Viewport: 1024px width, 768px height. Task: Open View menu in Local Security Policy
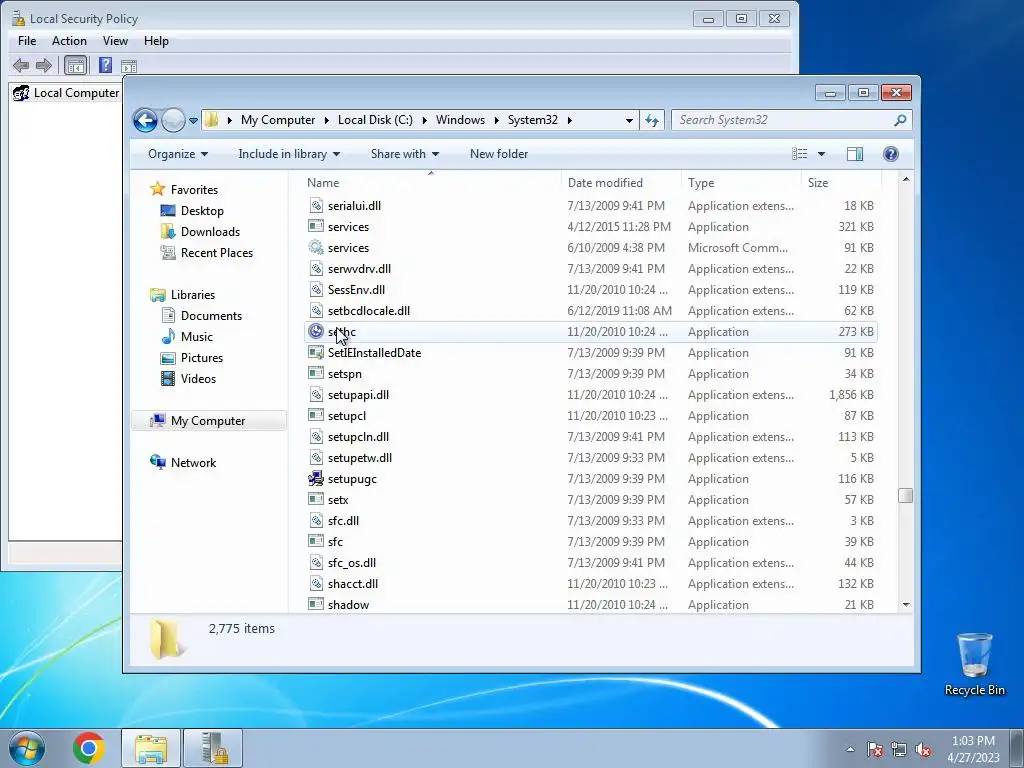[115, 40]
